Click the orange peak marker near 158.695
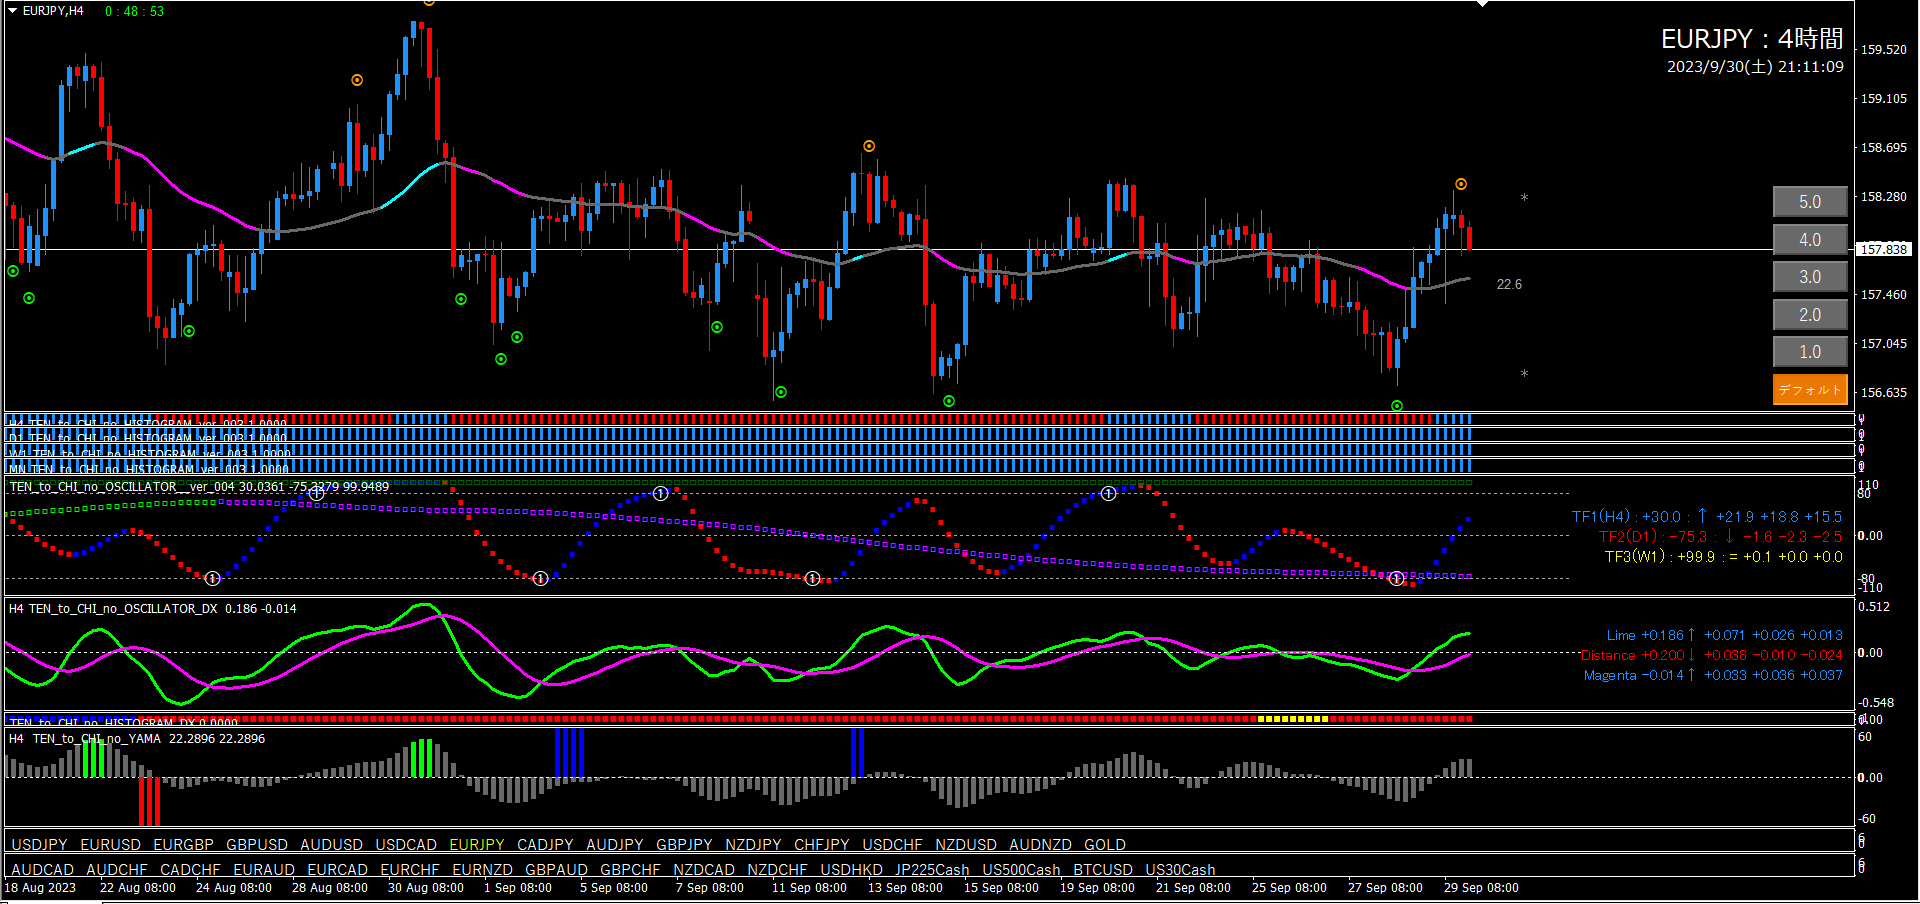1920x904 pixels. 869,146
